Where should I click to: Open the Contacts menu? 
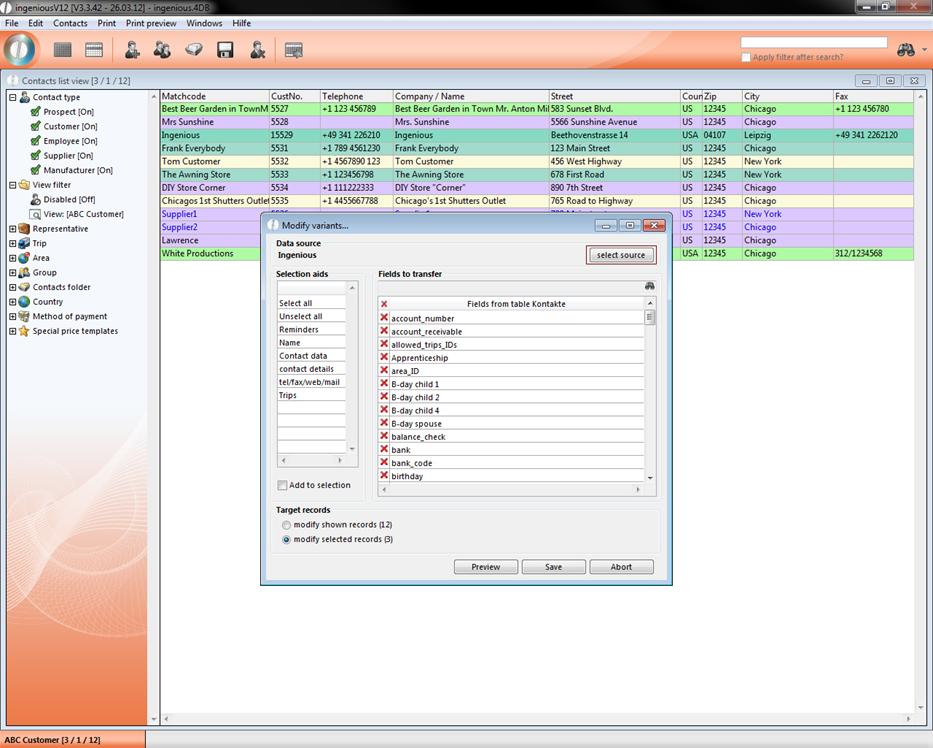tap(70, 23)
